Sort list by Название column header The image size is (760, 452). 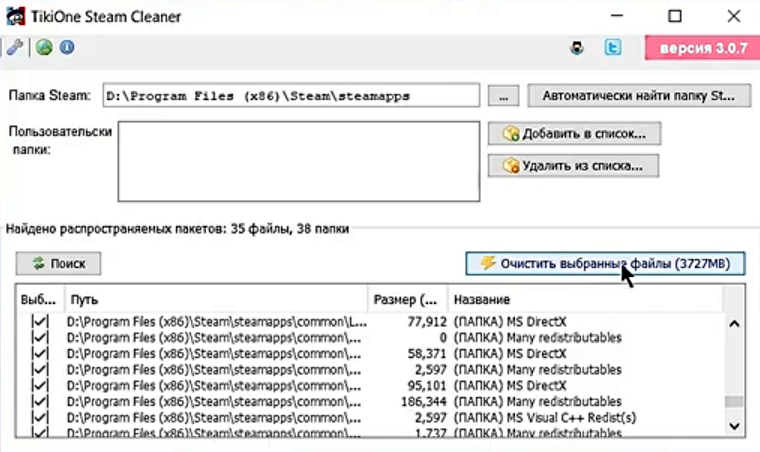586,299
